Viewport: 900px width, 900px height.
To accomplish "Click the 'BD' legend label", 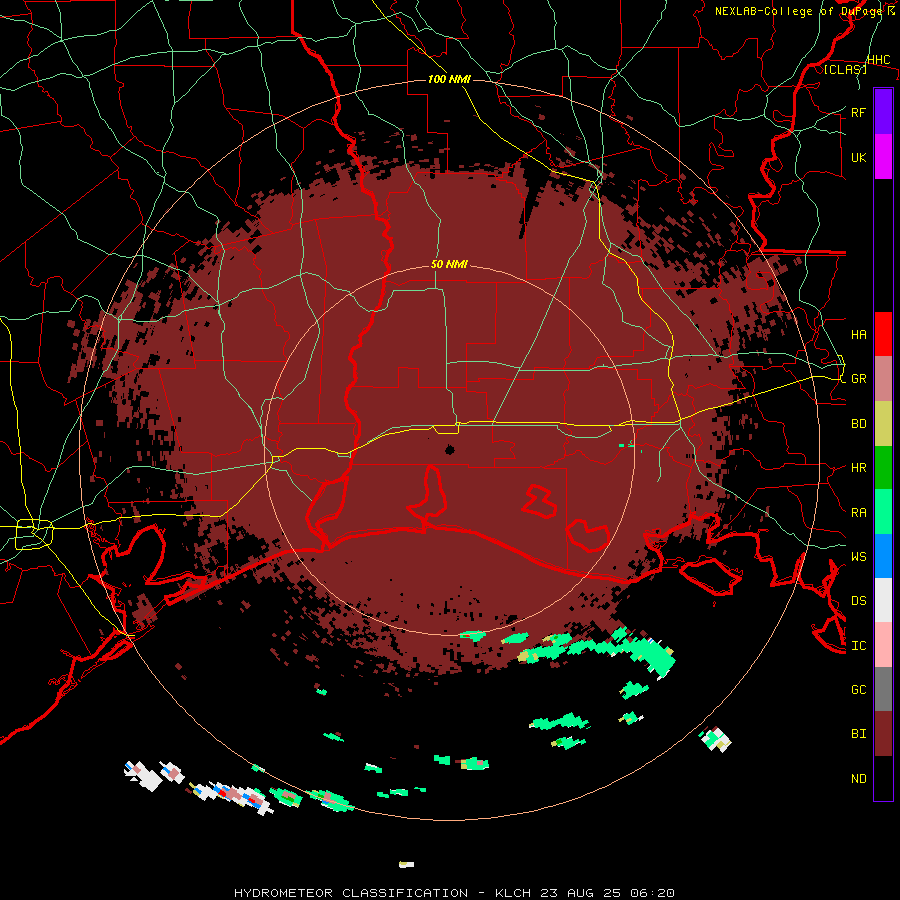I will 858,424.
